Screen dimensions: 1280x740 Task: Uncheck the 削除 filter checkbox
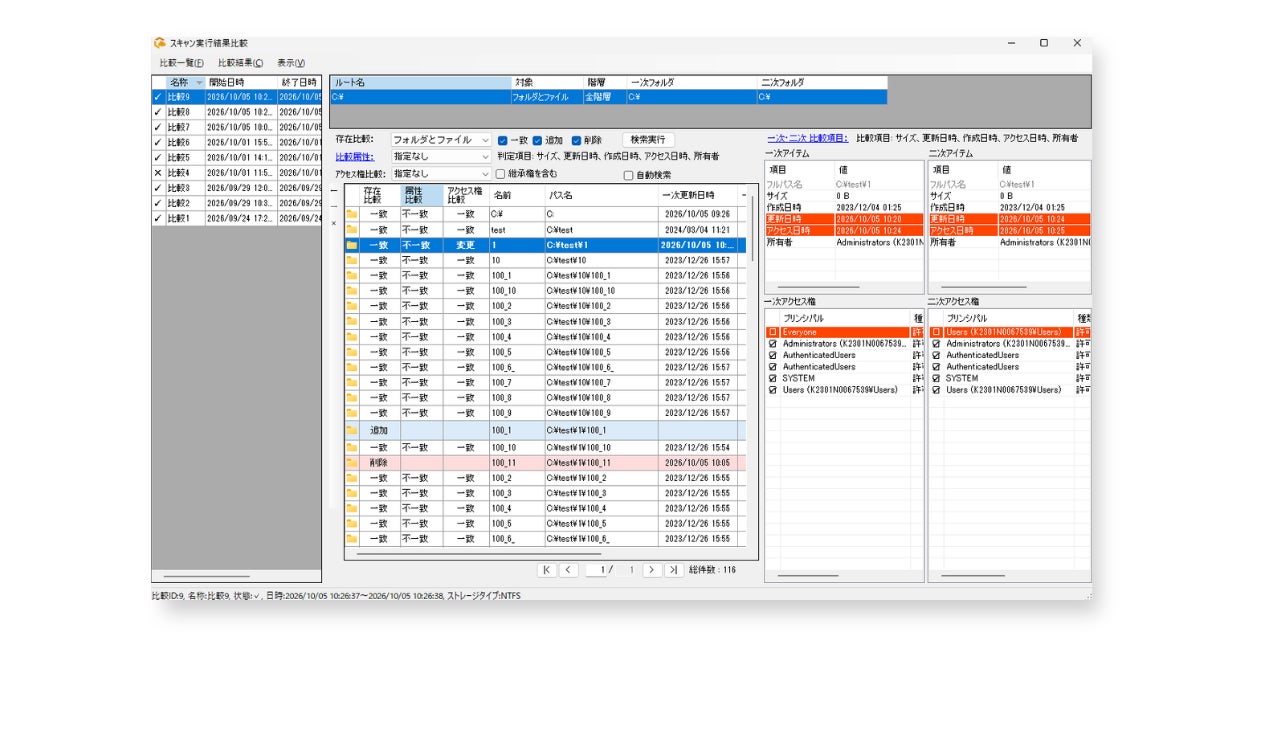coord(577,140)
